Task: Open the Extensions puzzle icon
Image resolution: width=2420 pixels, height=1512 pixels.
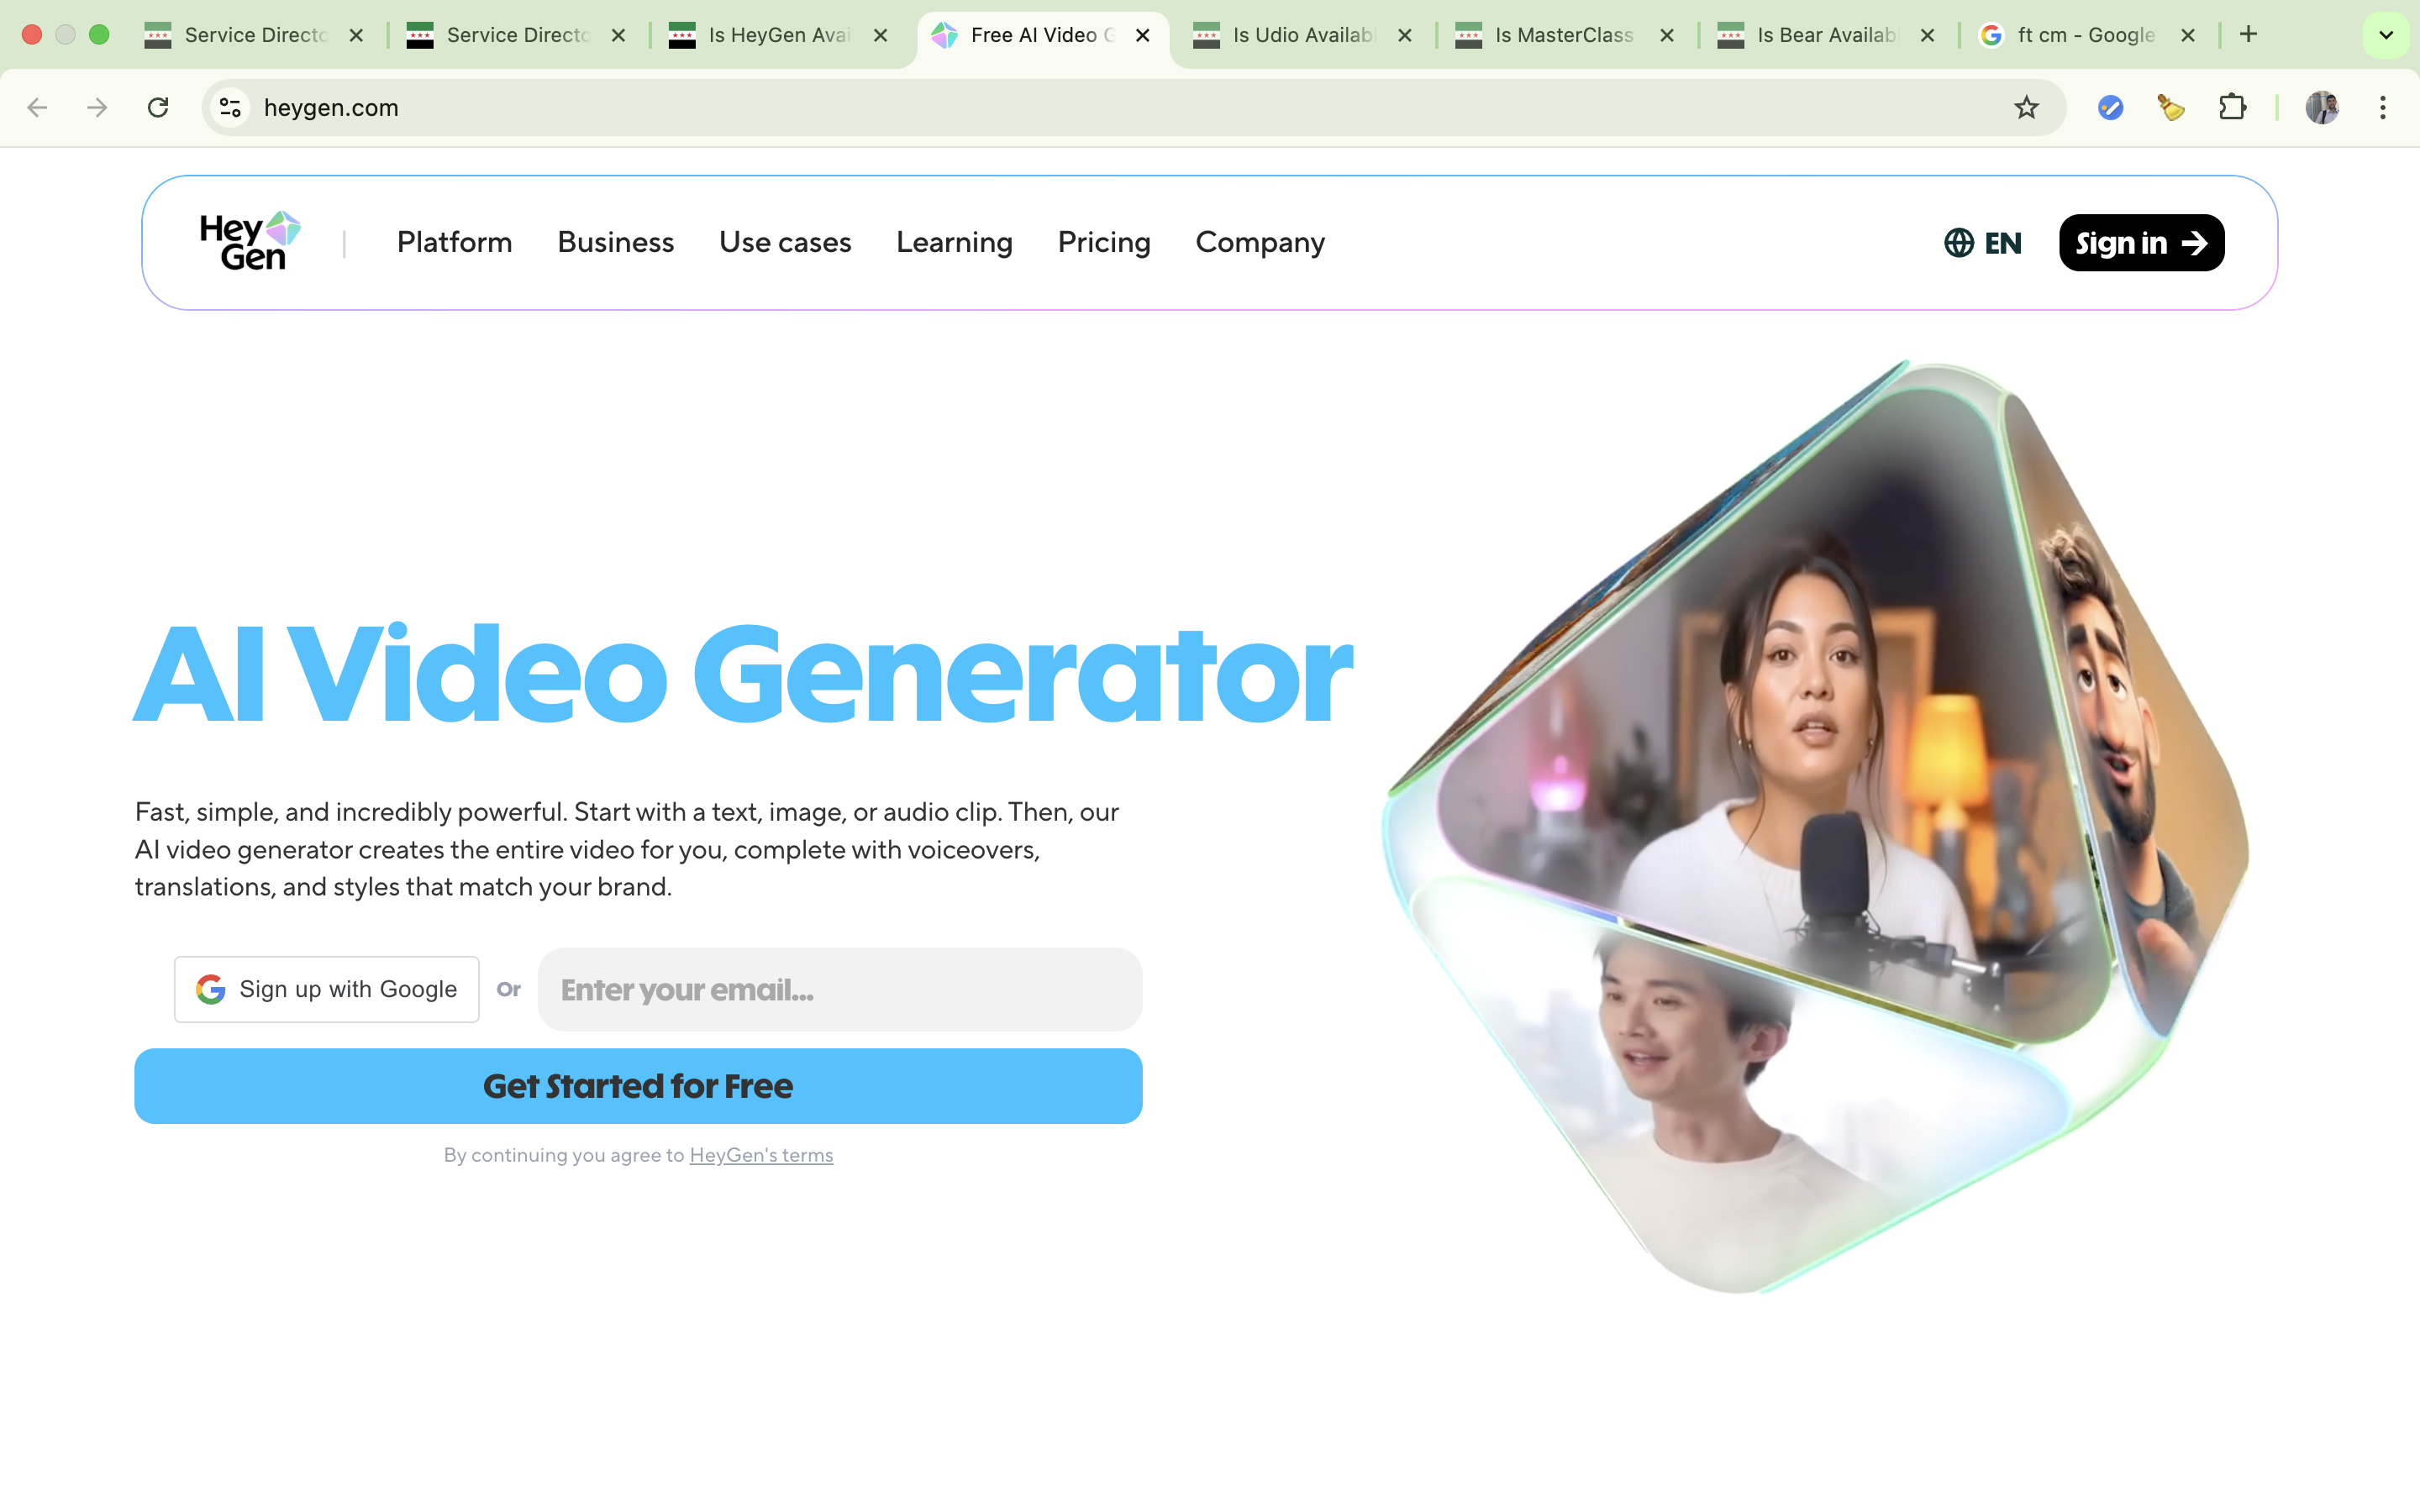Action: pyautogui.click(x=2232, y=107)
